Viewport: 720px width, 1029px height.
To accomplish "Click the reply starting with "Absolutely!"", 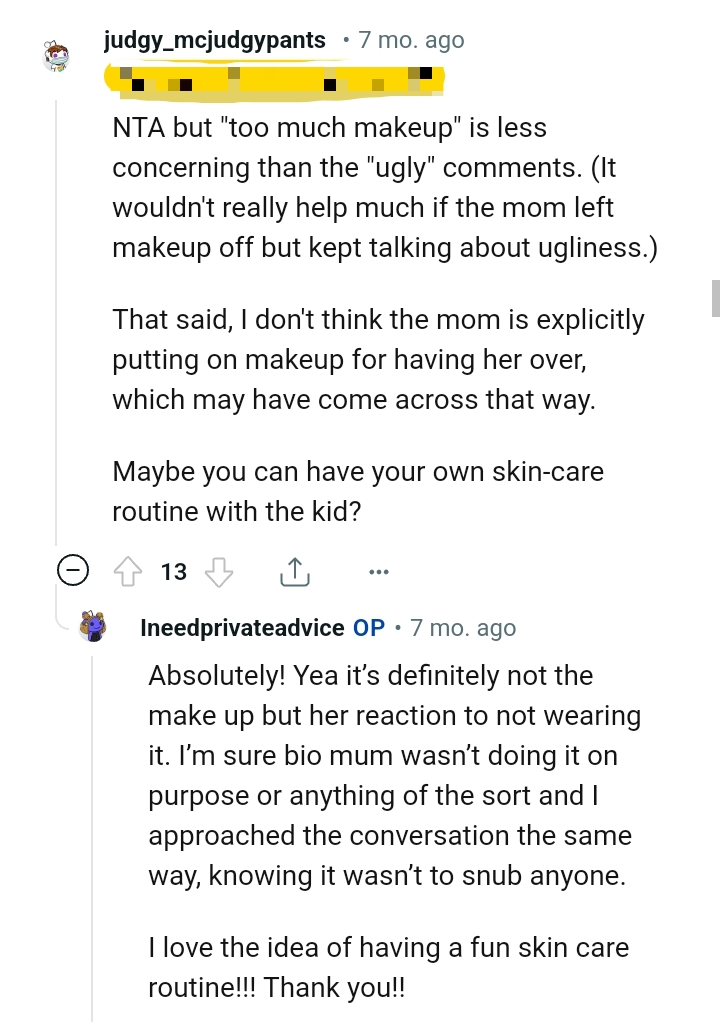I will pos(394,775).
